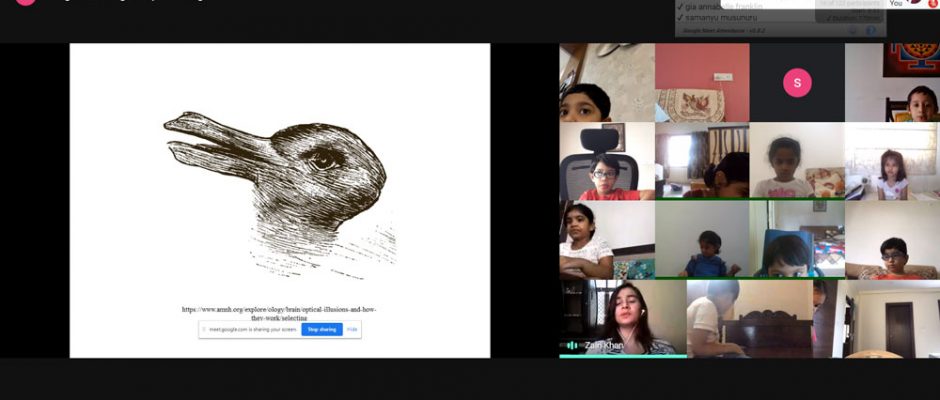Hide the screen sharing notification bar

coord(352,329)
